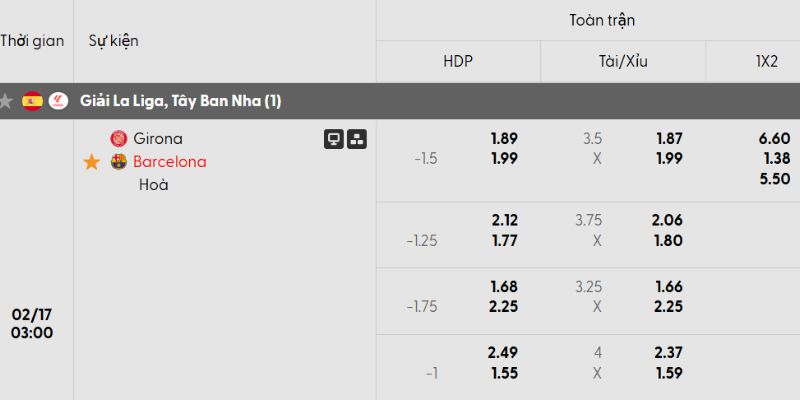The height and width of the screenshot is (400, 800).
Task: Collapse the Giải La Liga, Tây Ban Nha group
Action: (x=180, y=101)
